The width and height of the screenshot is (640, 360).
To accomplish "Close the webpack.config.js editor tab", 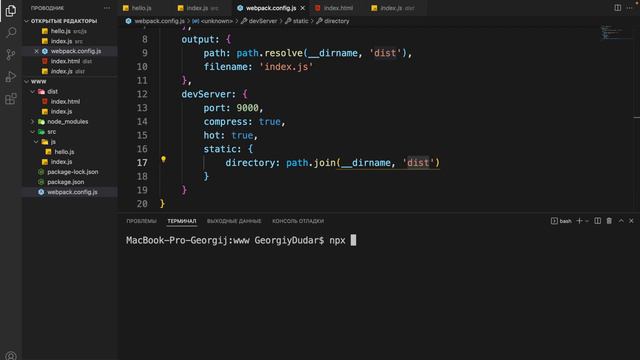I will click(x=302, y=8).
